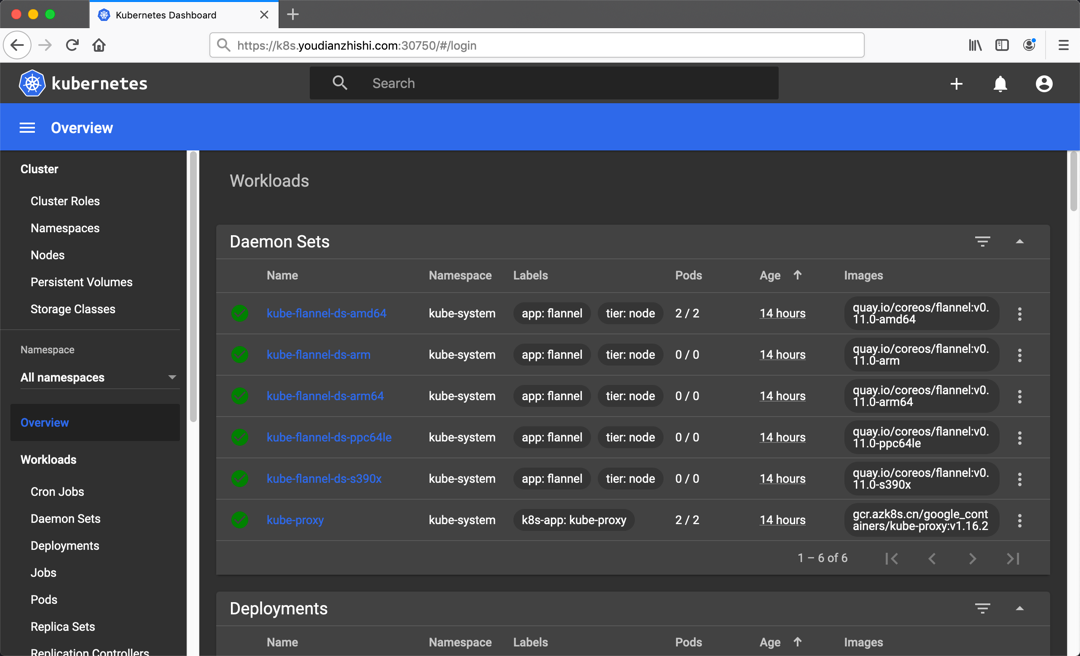Image resolution: width=1080 pixels, height=656 pixels.
Task: Click the main content vertical scrollbar
Action: 1073,181
